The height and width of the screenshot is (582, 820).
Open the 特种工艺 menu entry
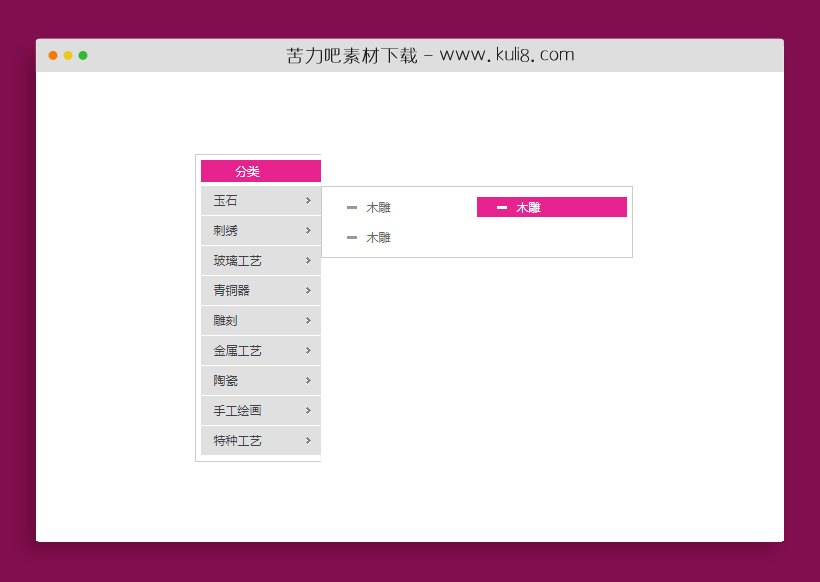[x=238, y=441]
